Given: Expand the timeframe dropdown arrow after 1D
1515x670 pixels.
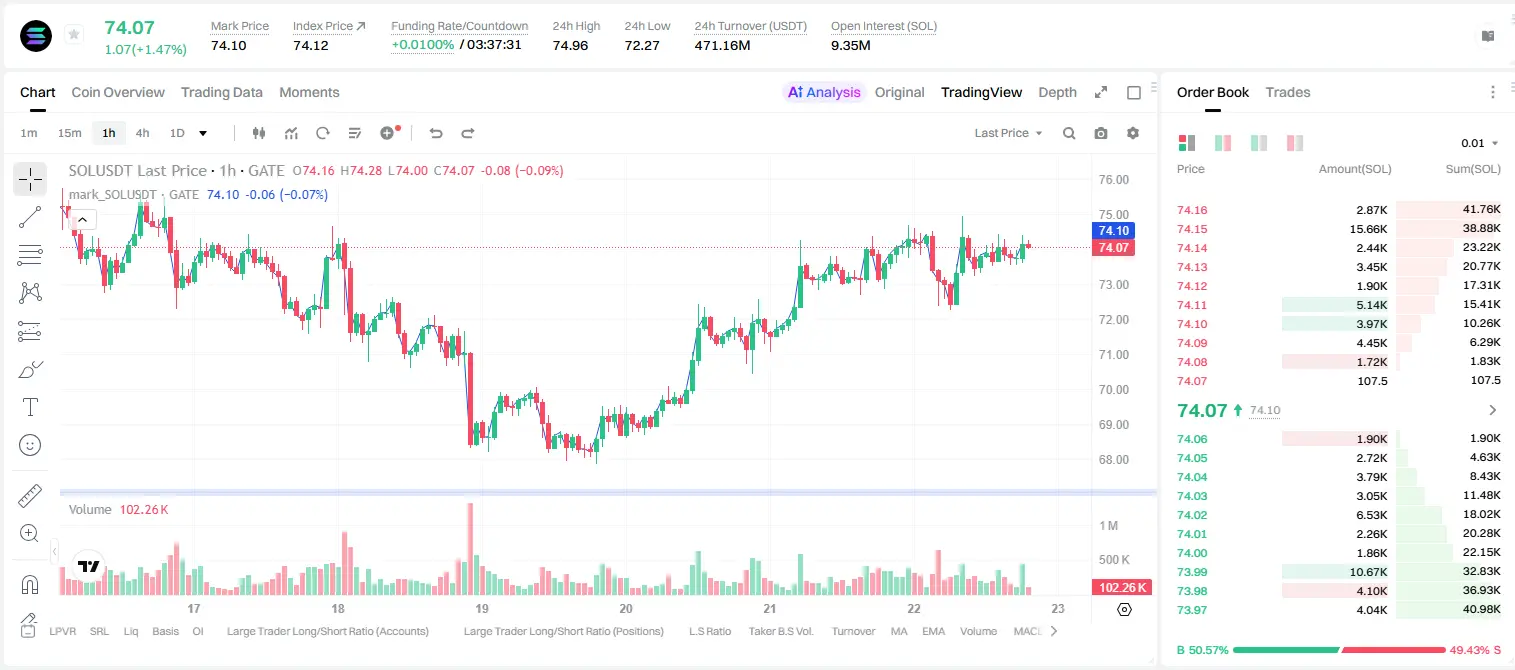Looking at the screenshot, I should [203, 133].
